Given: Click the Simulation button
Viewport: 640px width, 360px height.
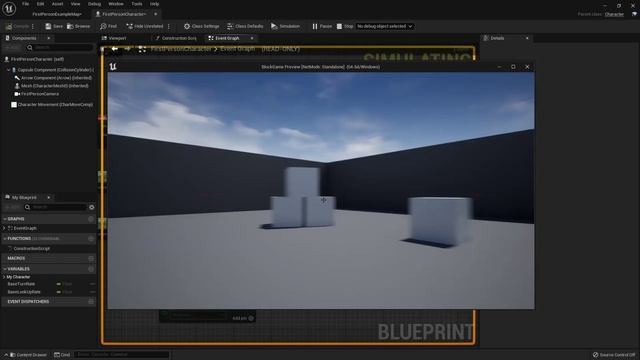Looking at the screenshot, I should click(285, 26).
